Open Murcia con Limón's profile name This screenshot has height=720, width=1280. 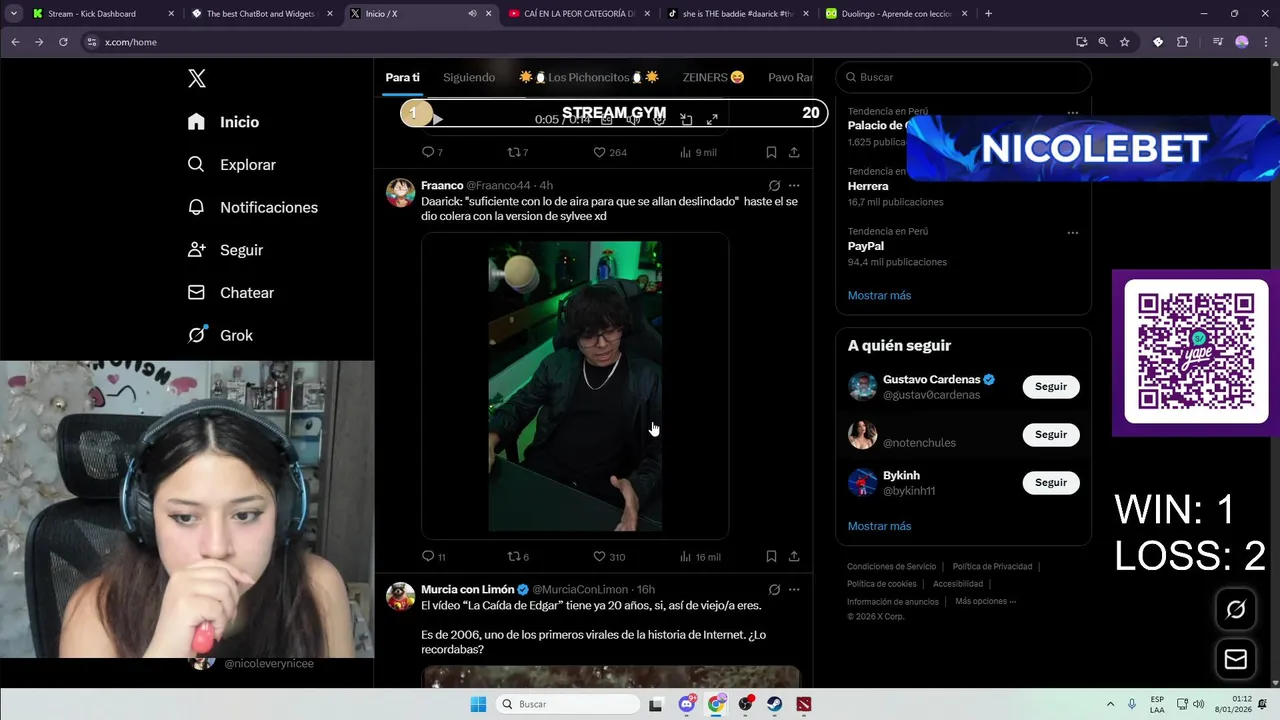click(468, 589)
